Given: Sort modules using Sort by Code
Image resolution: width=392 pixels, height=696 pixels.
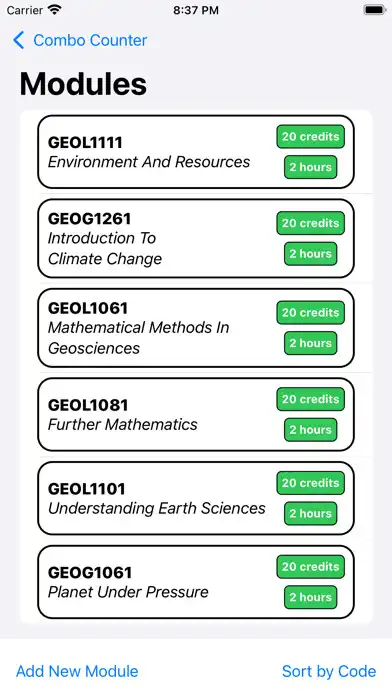Looking at the screenshot, I should tap(329, 671).
